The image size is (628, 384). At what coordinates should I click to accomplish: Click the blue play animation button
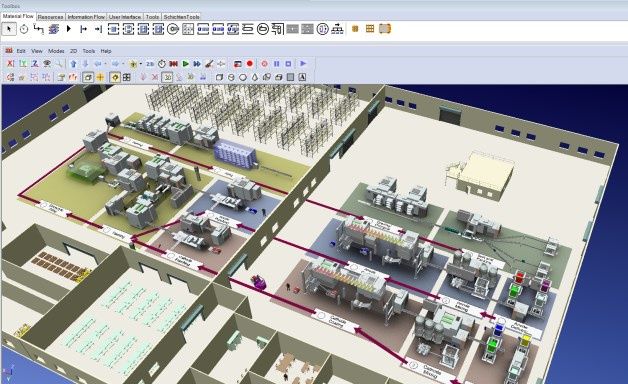303,64
